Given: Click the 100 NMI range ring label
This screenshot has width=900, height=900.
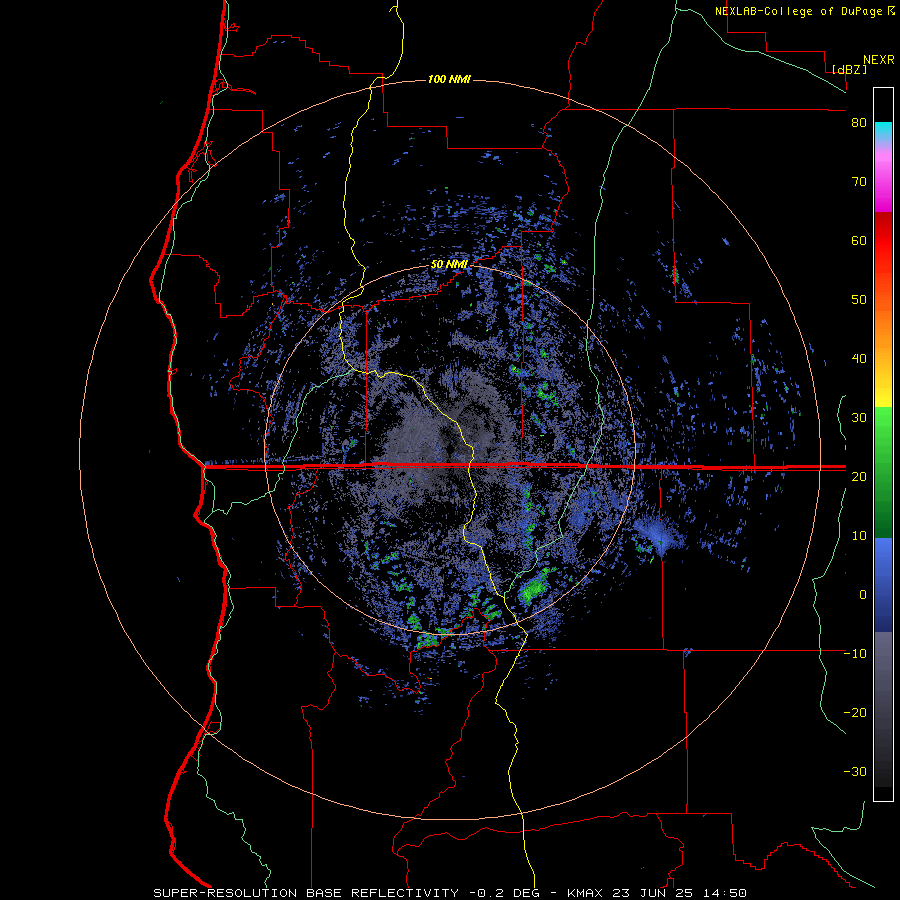Looking at the screenshot, I should [449, 79].
